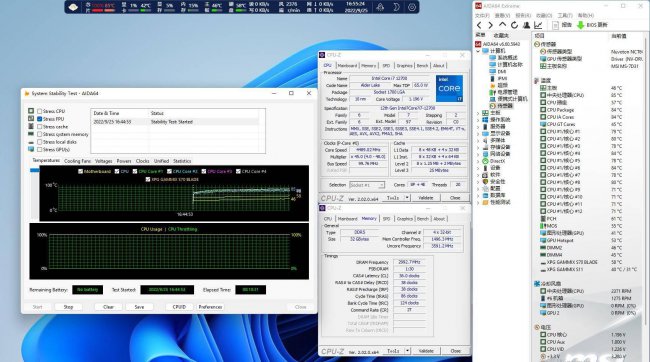Toggle the XPG GAMMIX S70 BLADE legend checkbox
This screenshot has height=362, width=650.
pos(148,180)
